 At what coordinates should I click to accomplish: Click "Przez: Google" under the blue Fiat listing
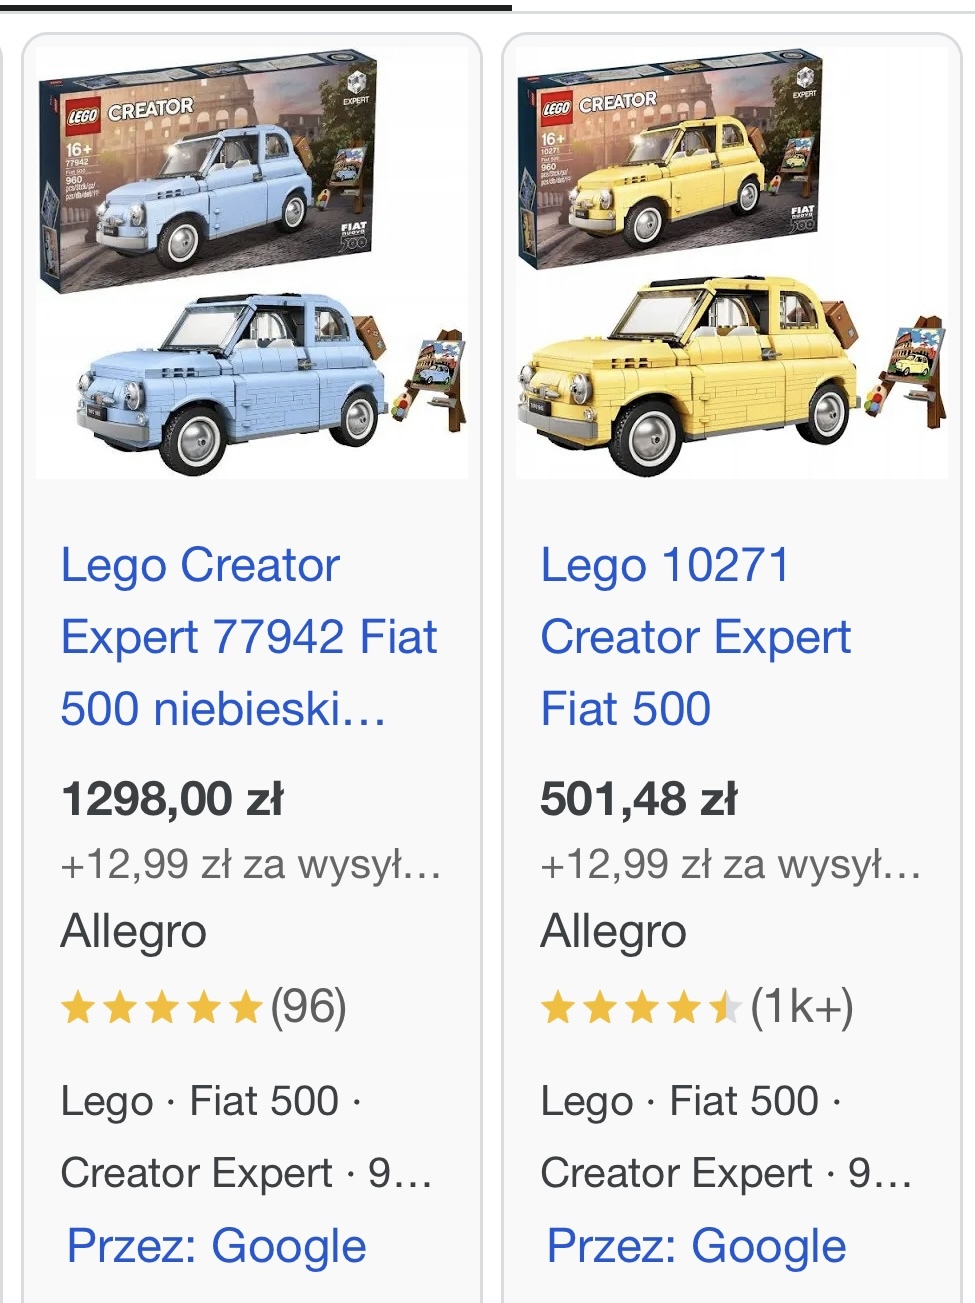click(217, 1247)
